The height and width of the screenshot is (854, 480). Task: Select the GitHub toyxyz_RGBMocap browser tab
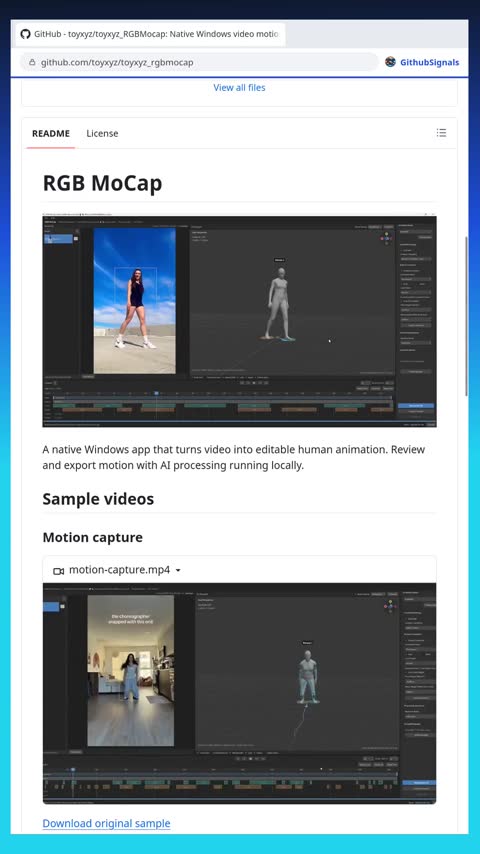150,34
